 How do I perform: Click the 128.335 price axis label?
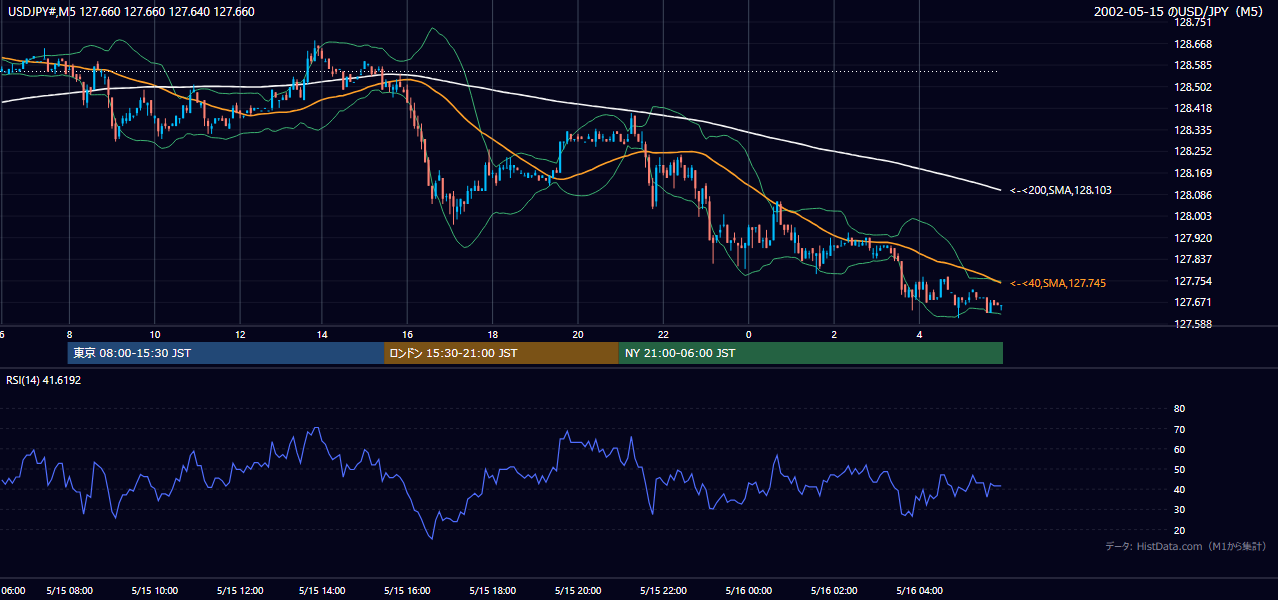pyautogui.click(x=1193, y=130)
